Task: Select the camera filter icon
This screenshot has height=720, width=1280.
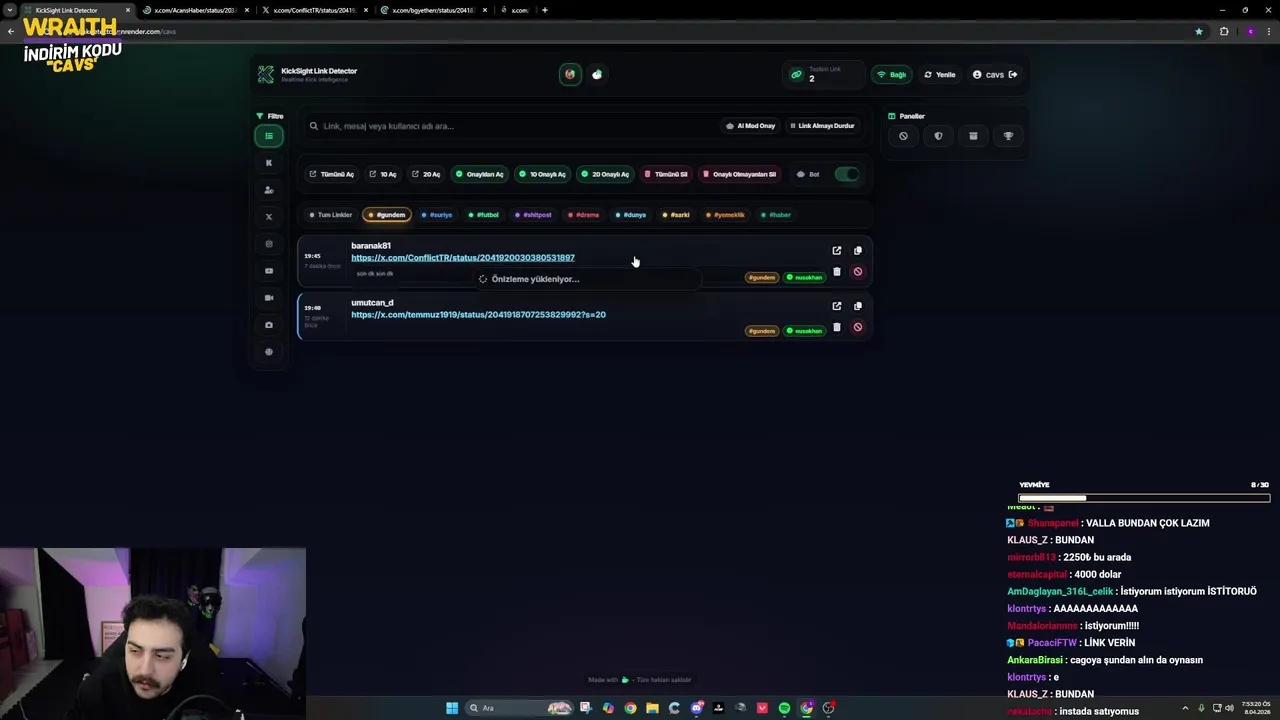Action: coord(268,325)
